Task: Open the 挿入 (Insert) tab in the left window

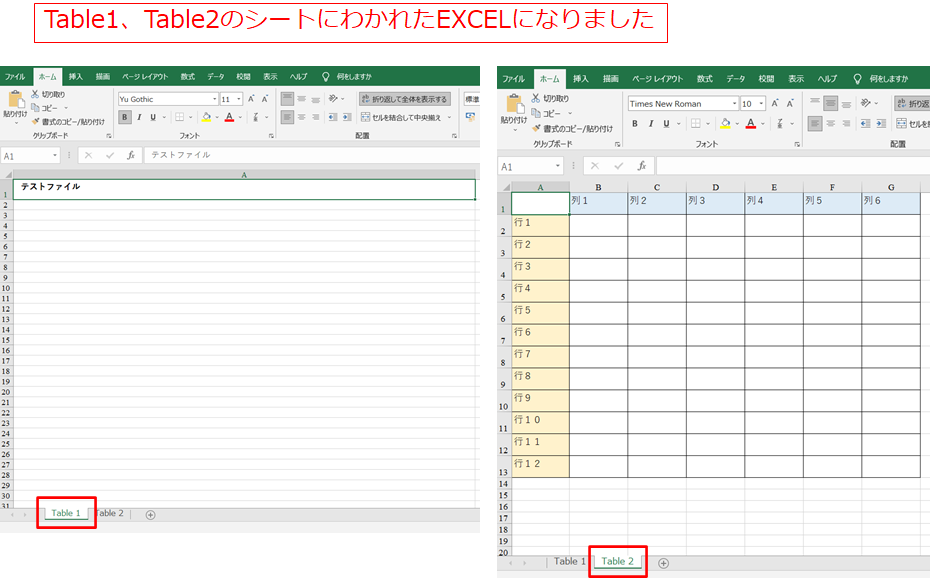Action: 76,76
